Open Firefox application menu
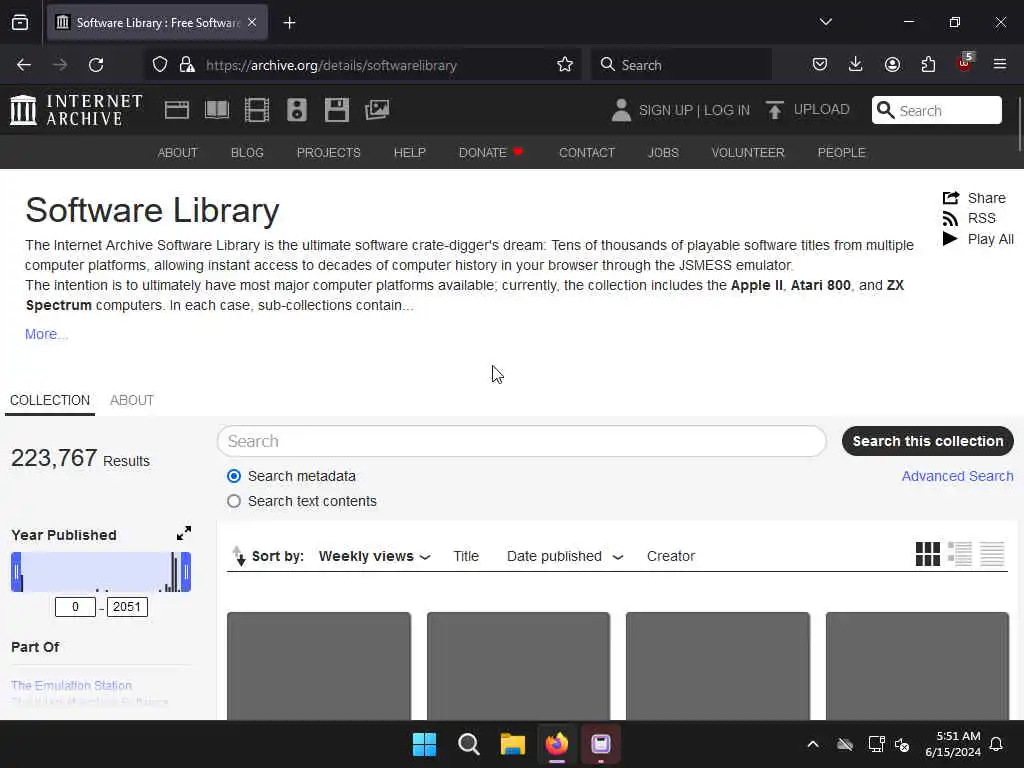 tap(999, 64)
